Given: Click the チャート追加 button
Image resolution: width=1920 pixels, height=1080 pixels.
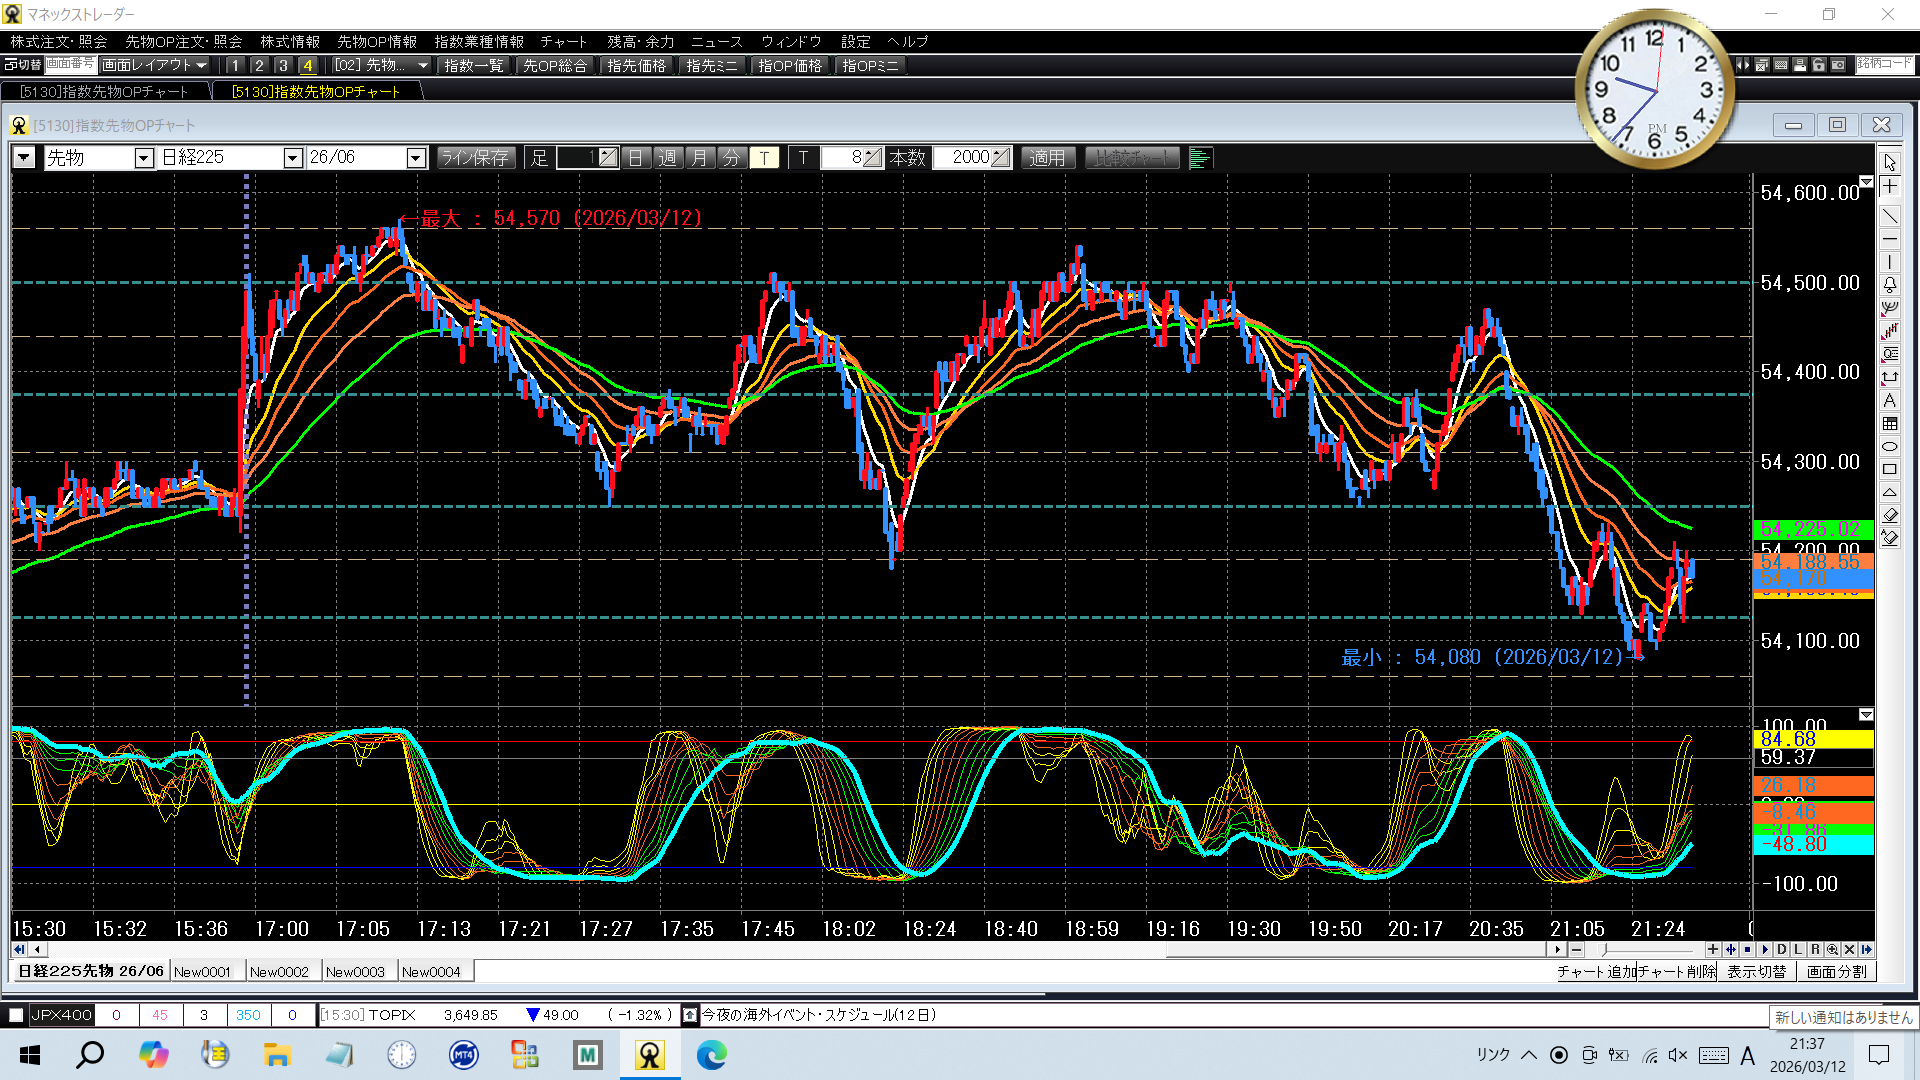Looking at the screenshot, I should coord(1595,971).
